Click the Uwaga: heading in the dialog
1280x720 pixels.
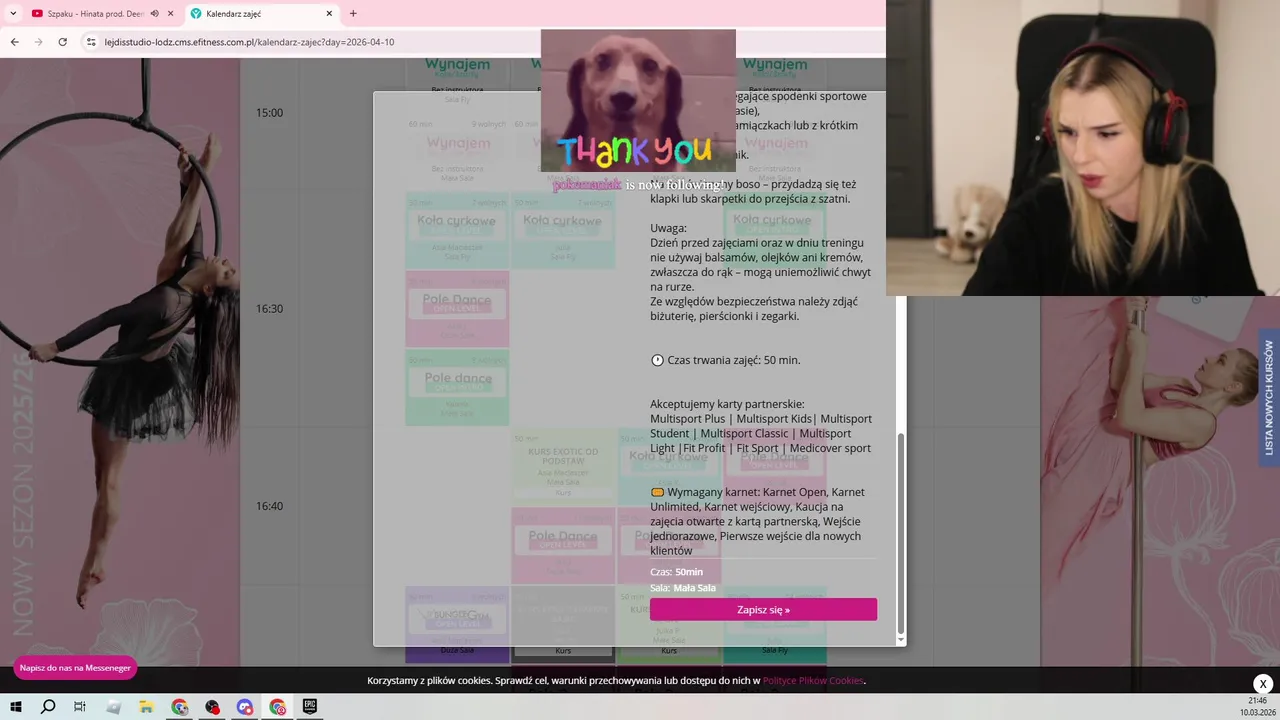click(x=668, y=228)
